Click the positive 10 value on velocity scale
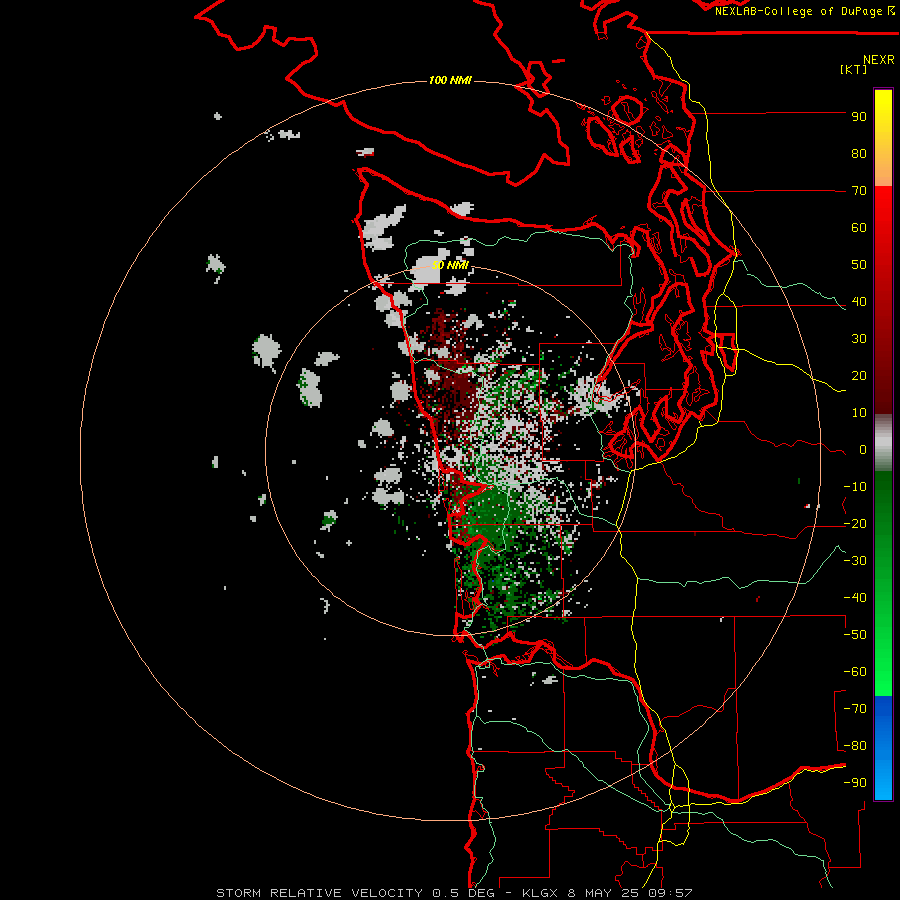900x900 pixels. click(859, 413)
